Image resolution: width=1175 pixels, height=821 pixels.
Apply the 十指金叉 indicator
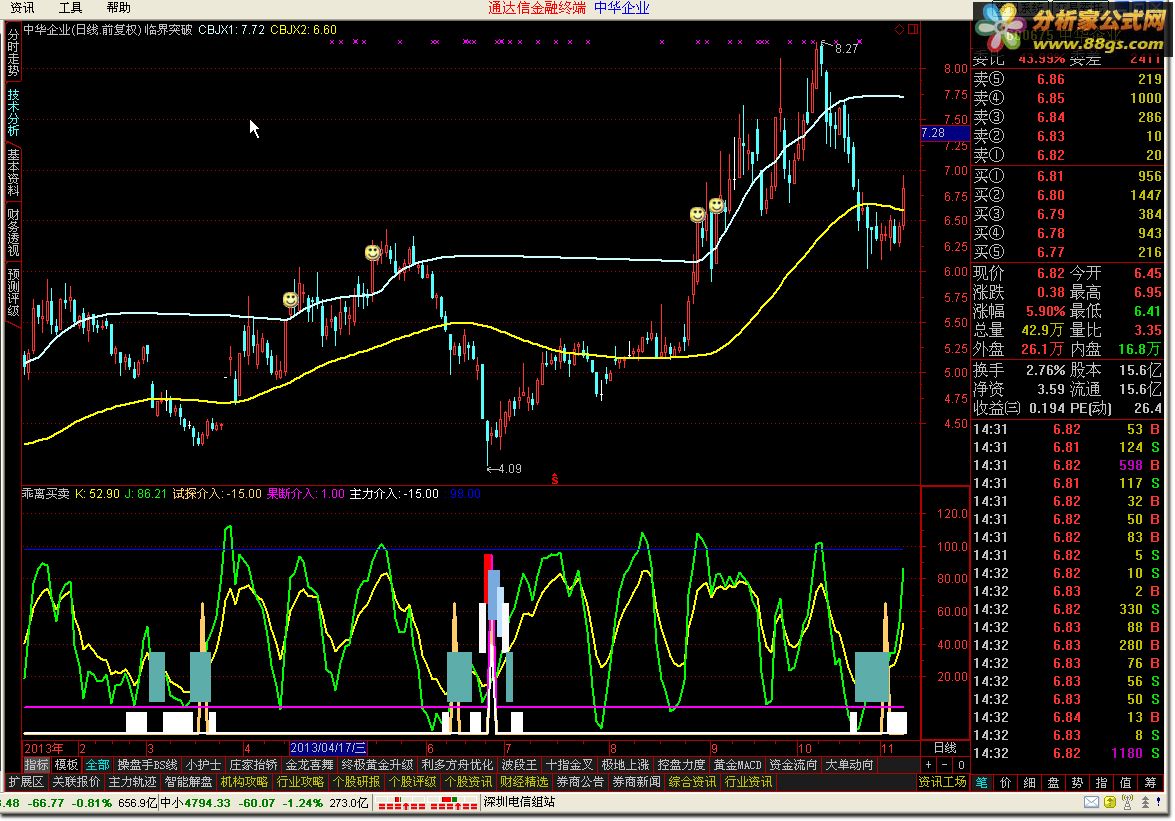click(x=569, y=765)
